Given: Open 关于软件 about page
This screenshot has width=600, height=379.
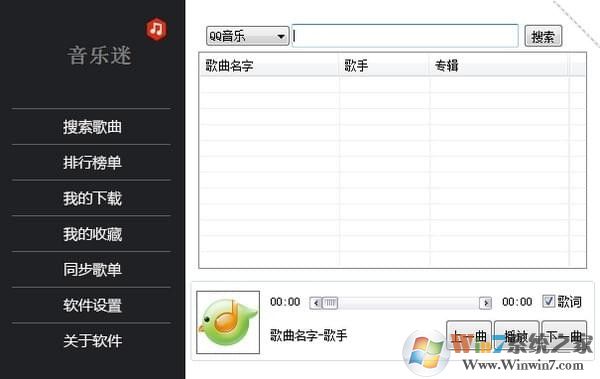Looking at the screenshot, I should [x=92, y=341].
